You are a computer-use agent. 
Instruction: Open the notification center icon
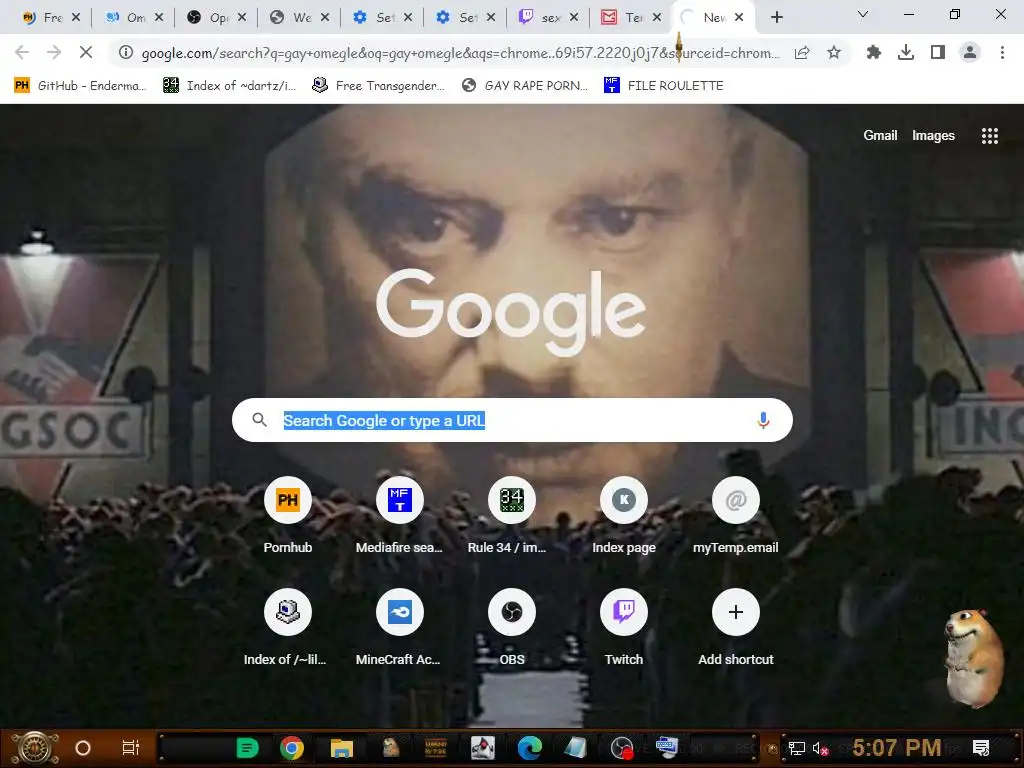981,748
